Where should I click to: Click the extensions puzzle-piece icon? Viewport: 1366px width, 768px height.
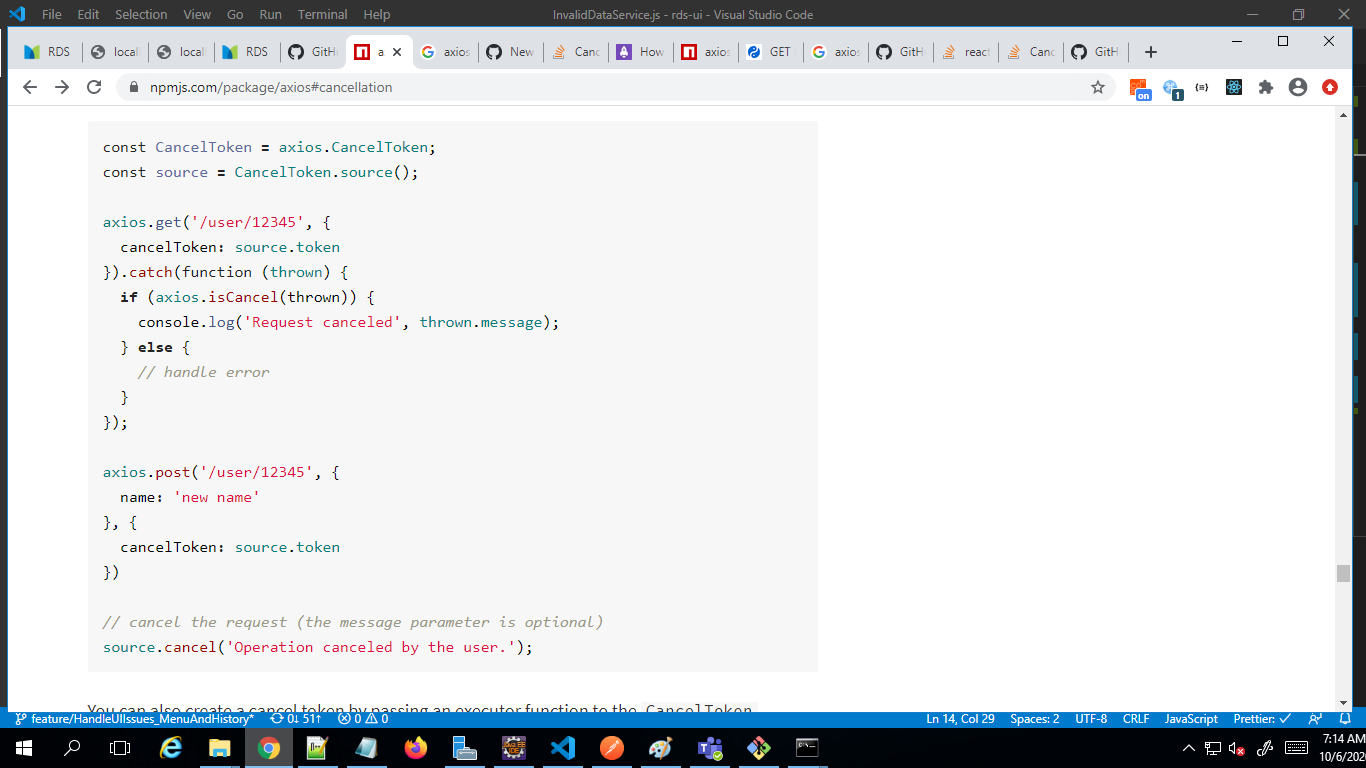point(1266,87)
